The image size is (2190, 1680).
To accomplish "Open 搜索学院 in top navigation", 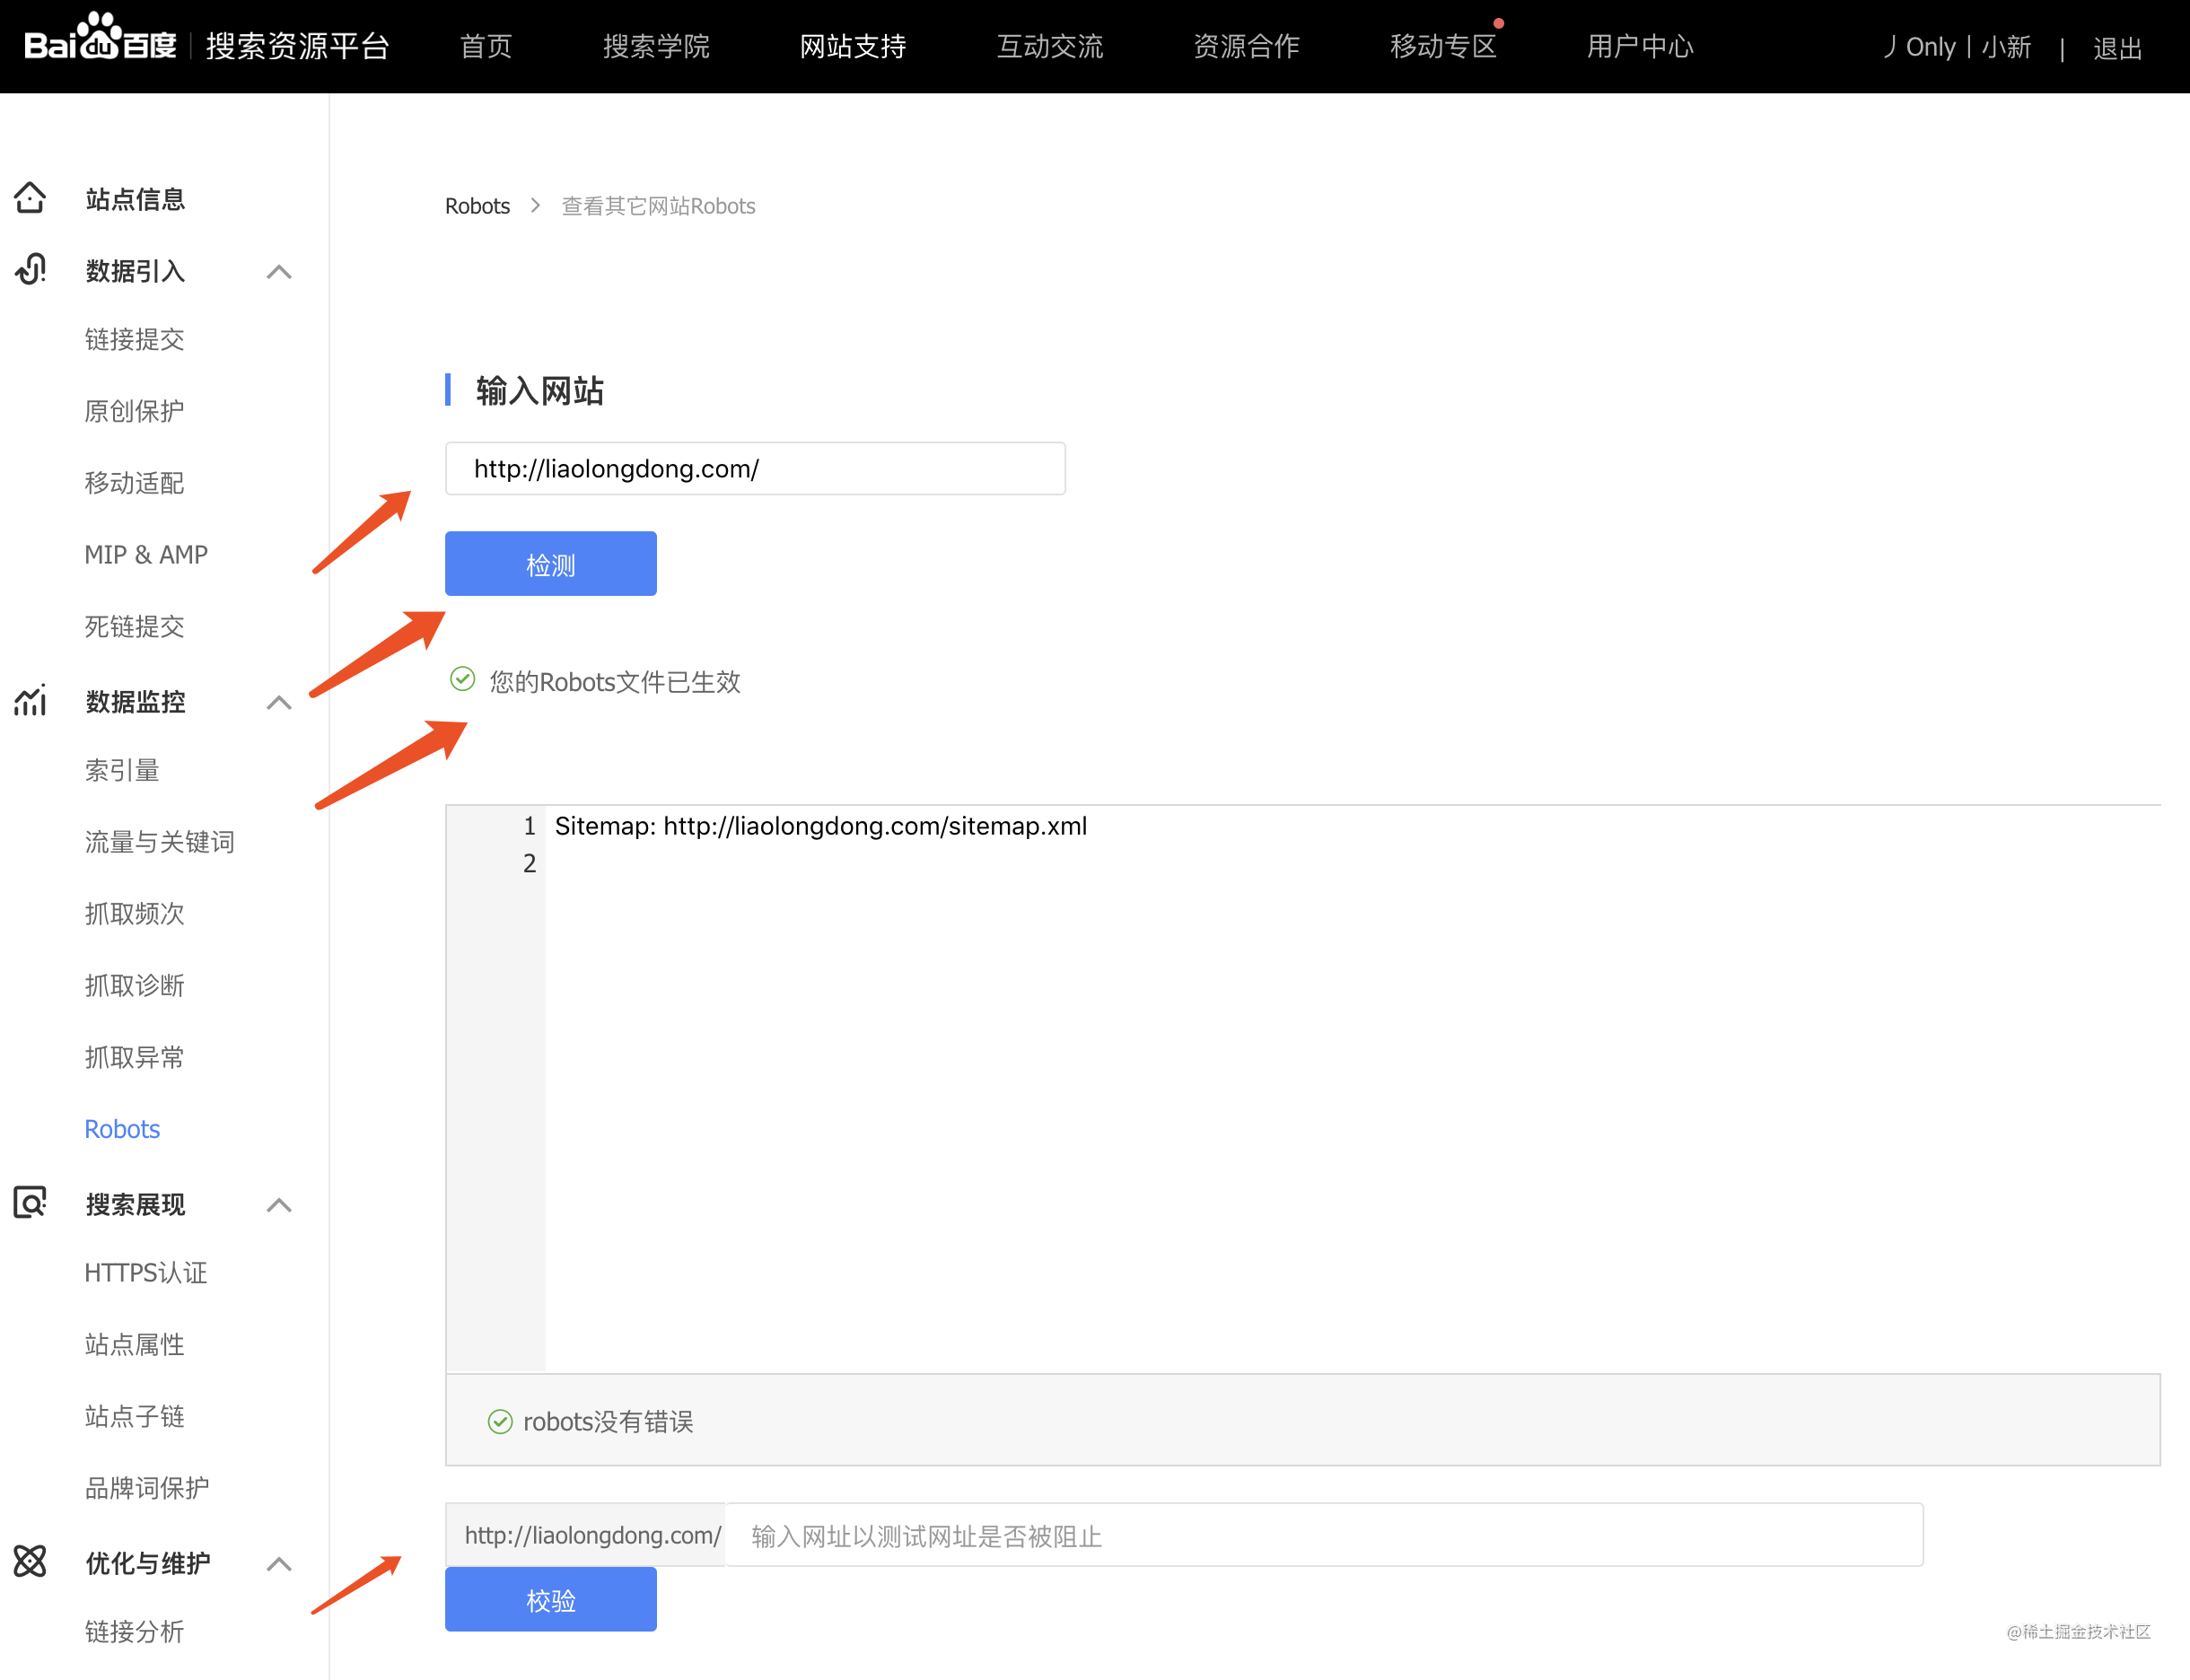I will 656,46.
